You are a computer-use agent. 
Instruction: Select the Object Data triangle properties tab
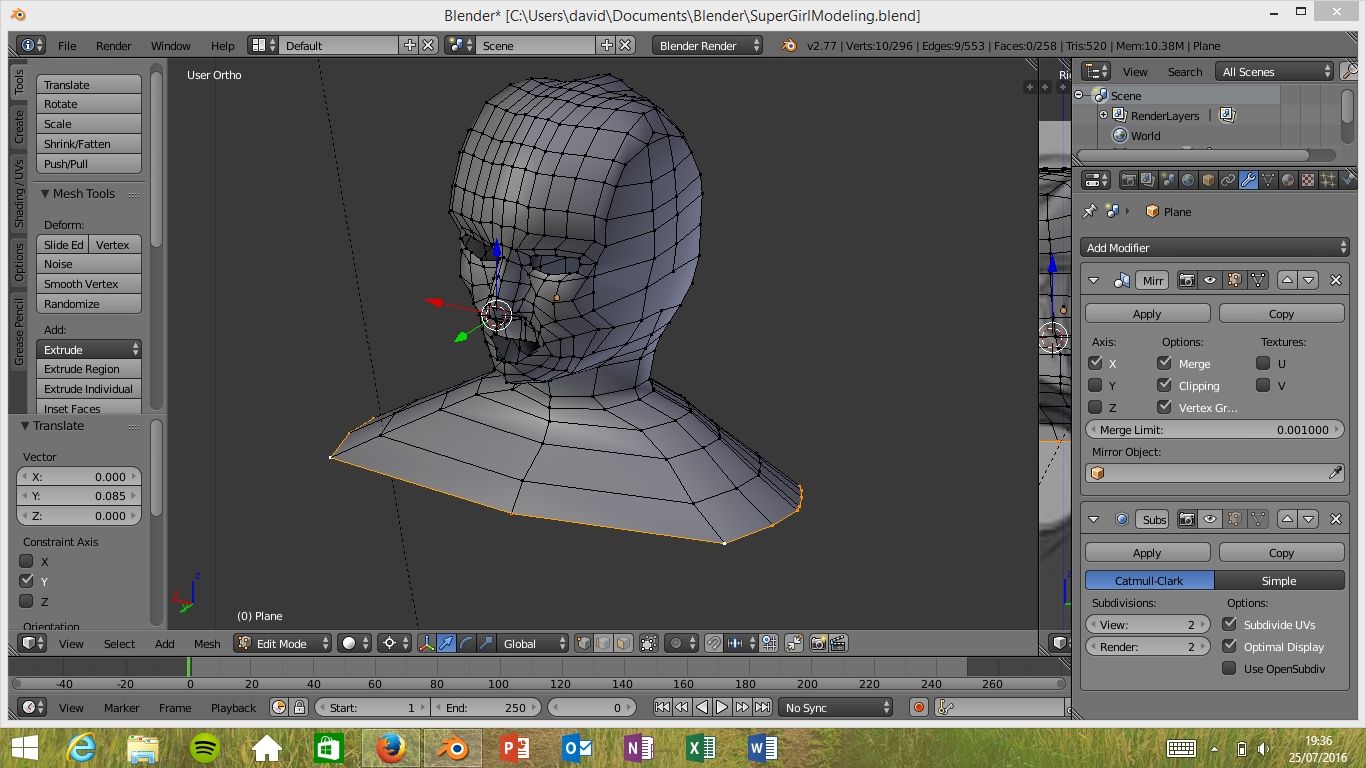point(1268,181)
